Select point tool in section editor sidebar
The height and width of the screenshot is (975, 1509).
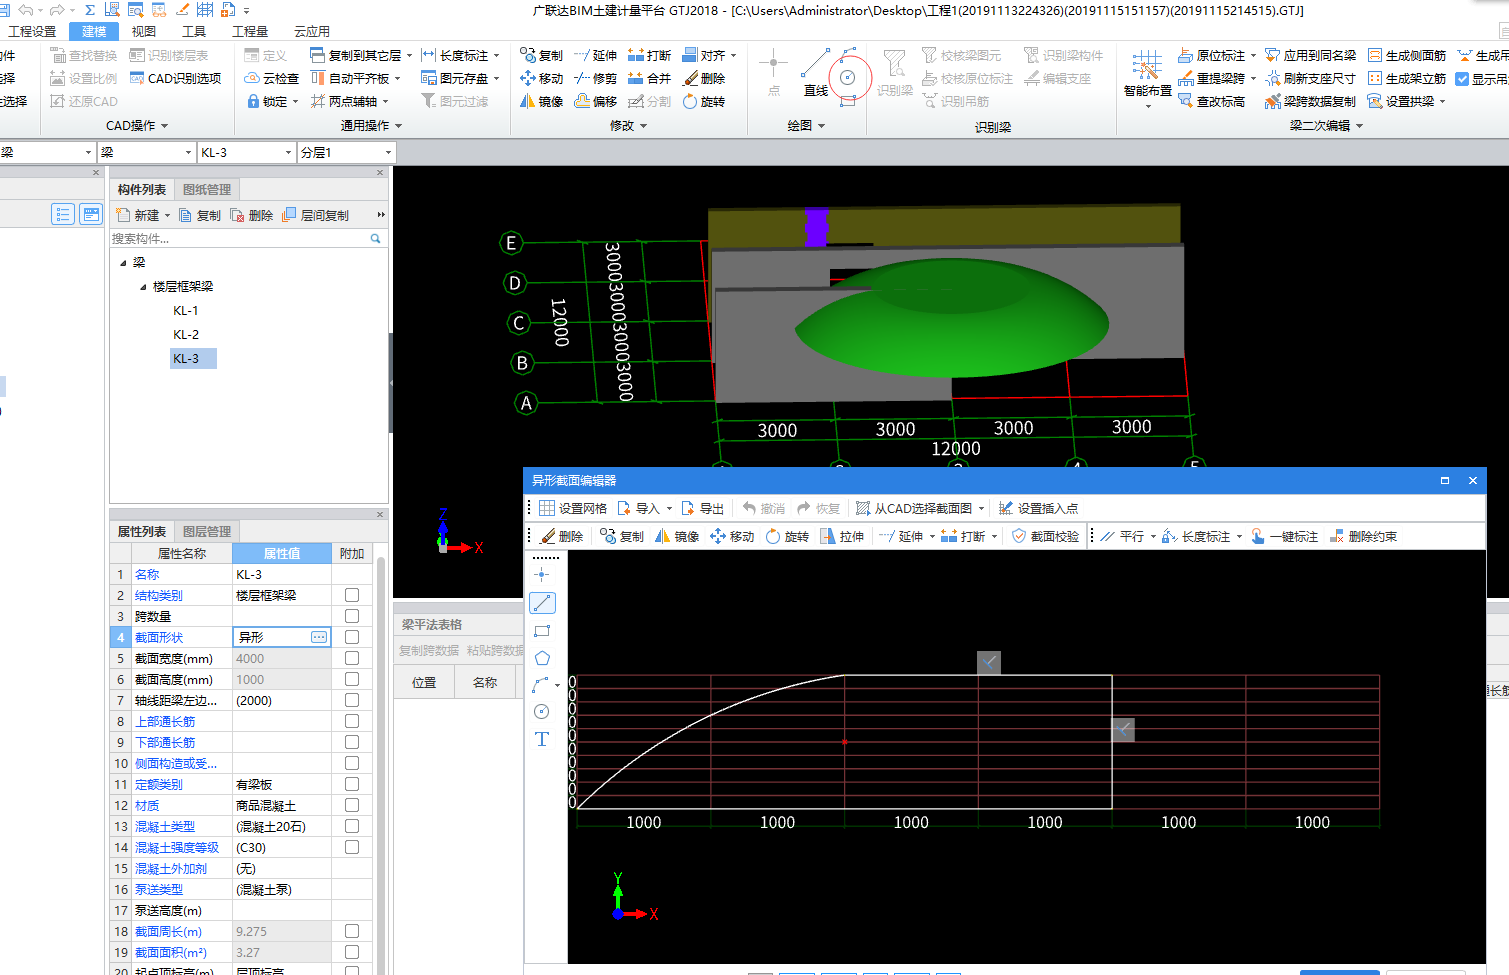click(542, 574)
